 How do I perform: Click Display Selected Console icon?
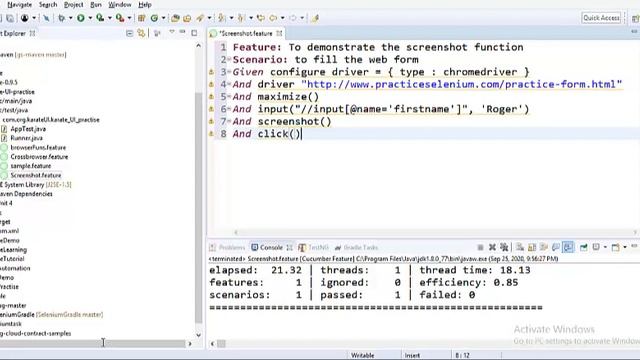[596, 247]
